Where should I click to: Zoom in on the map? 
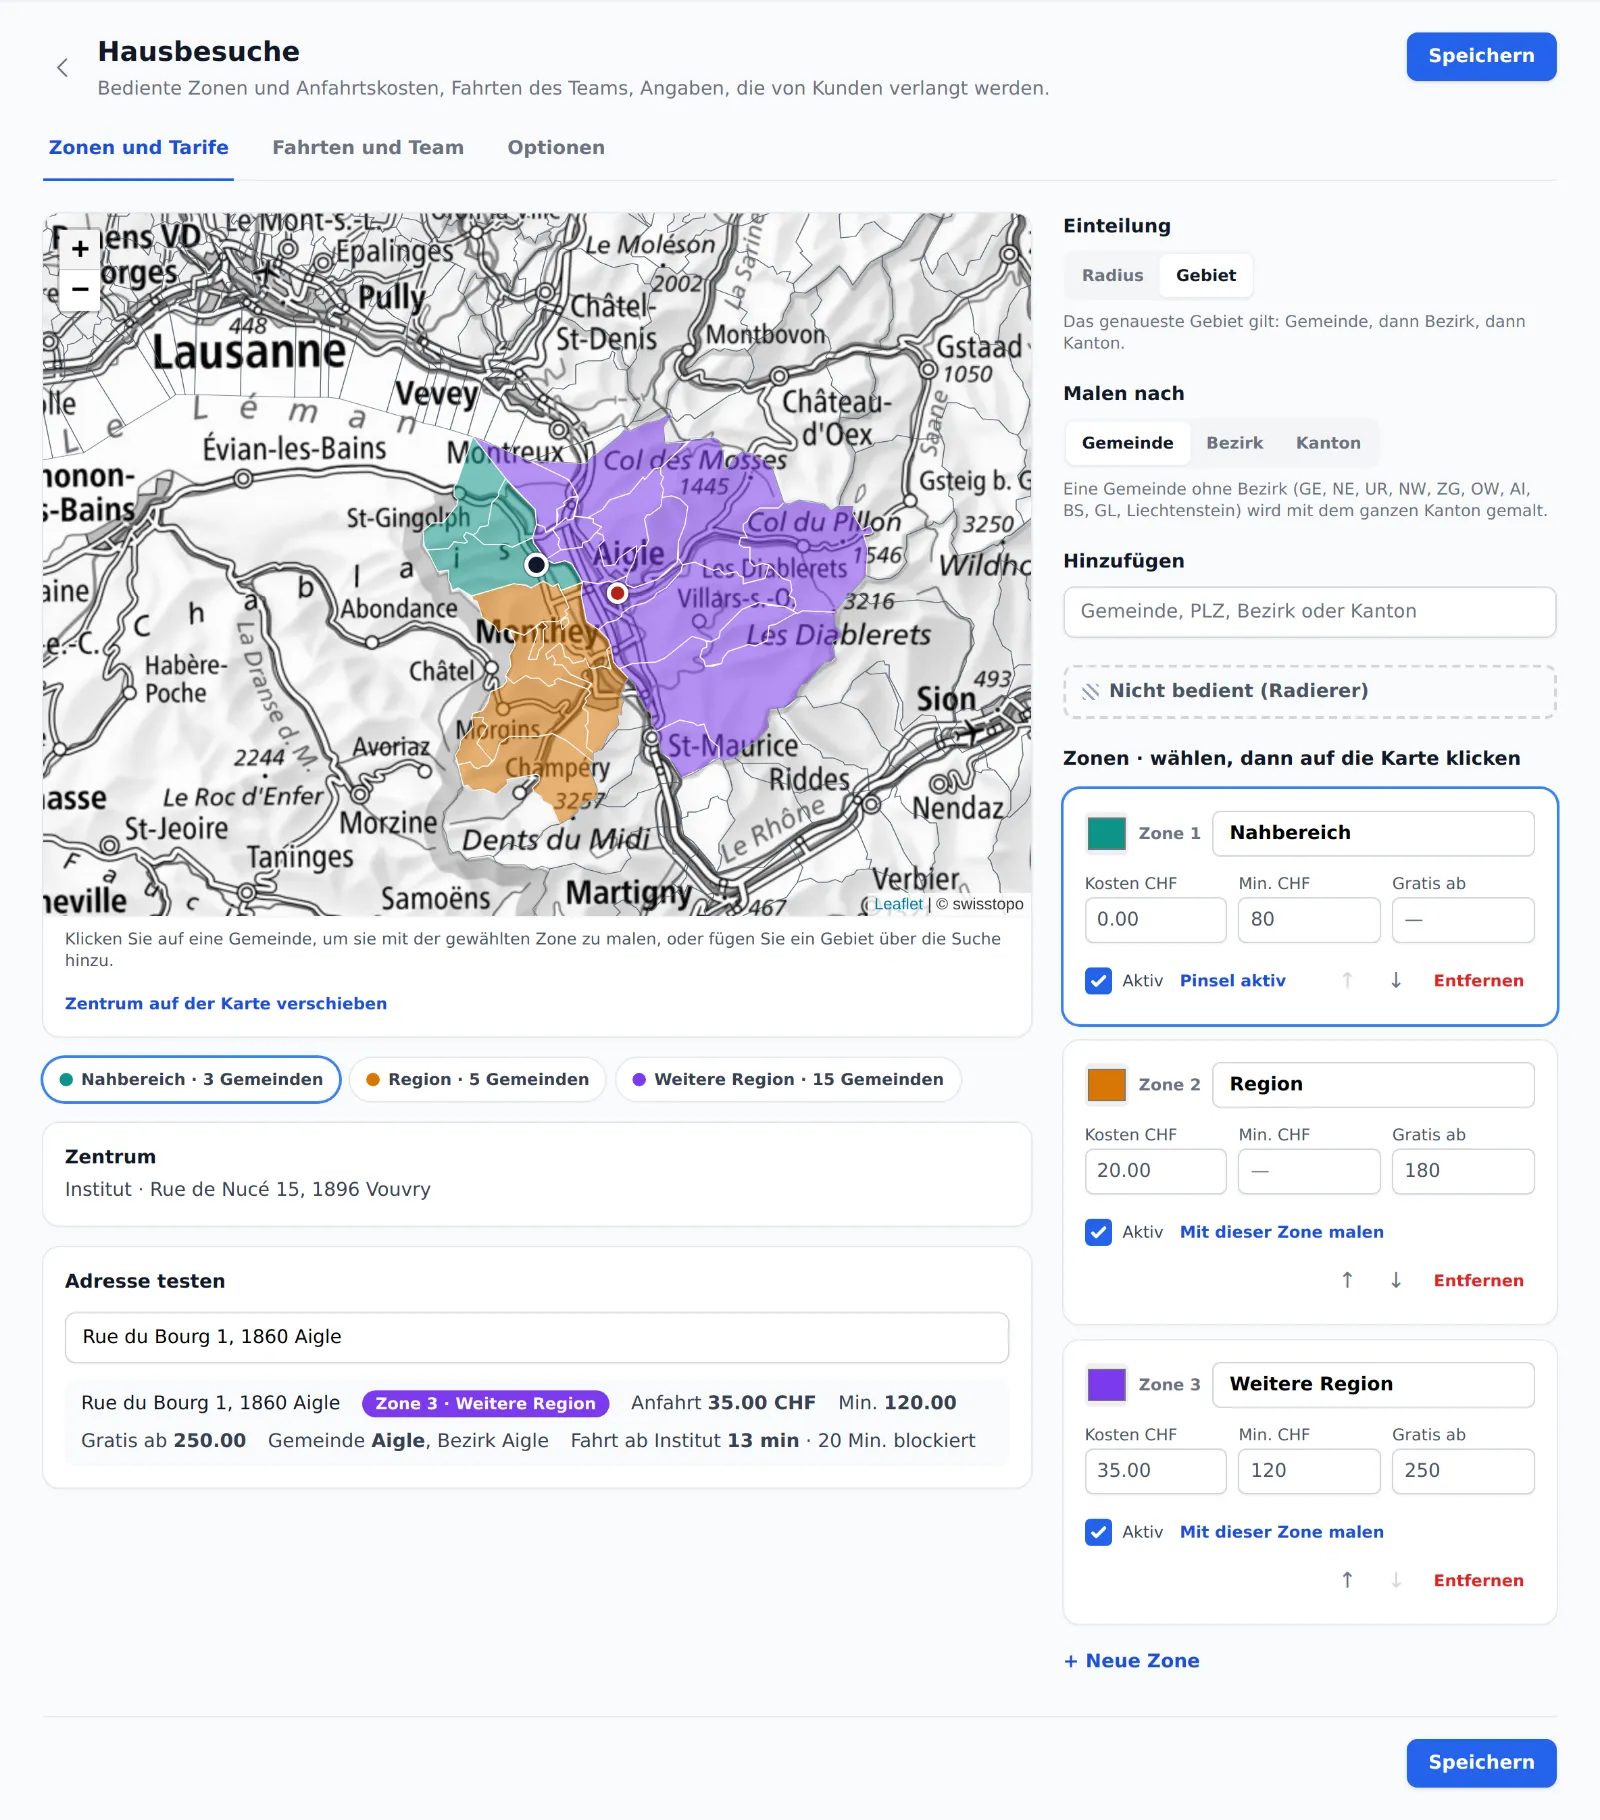point(80,249)
